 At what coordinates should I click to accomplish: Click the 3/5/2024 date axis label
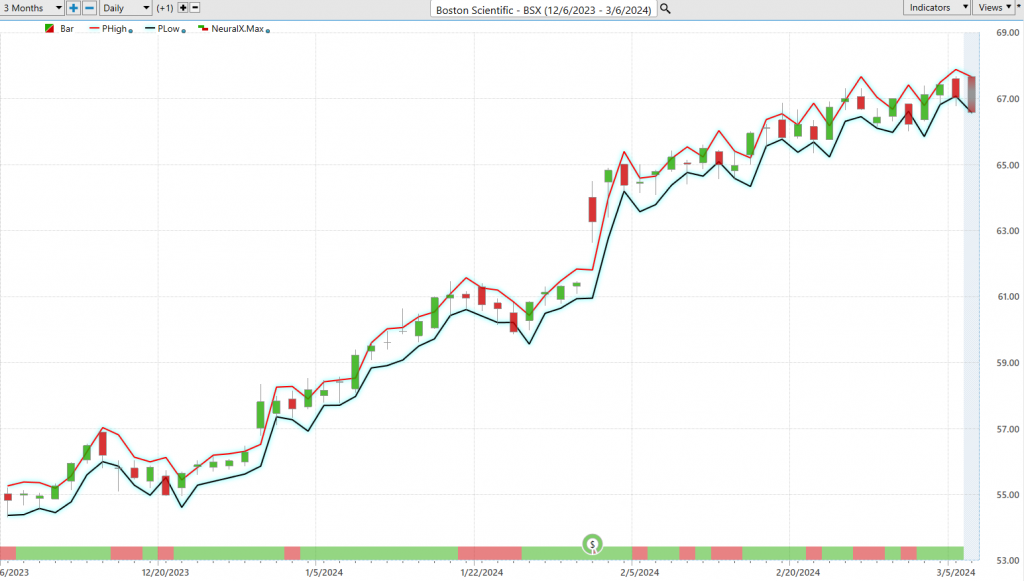point(956,573)
